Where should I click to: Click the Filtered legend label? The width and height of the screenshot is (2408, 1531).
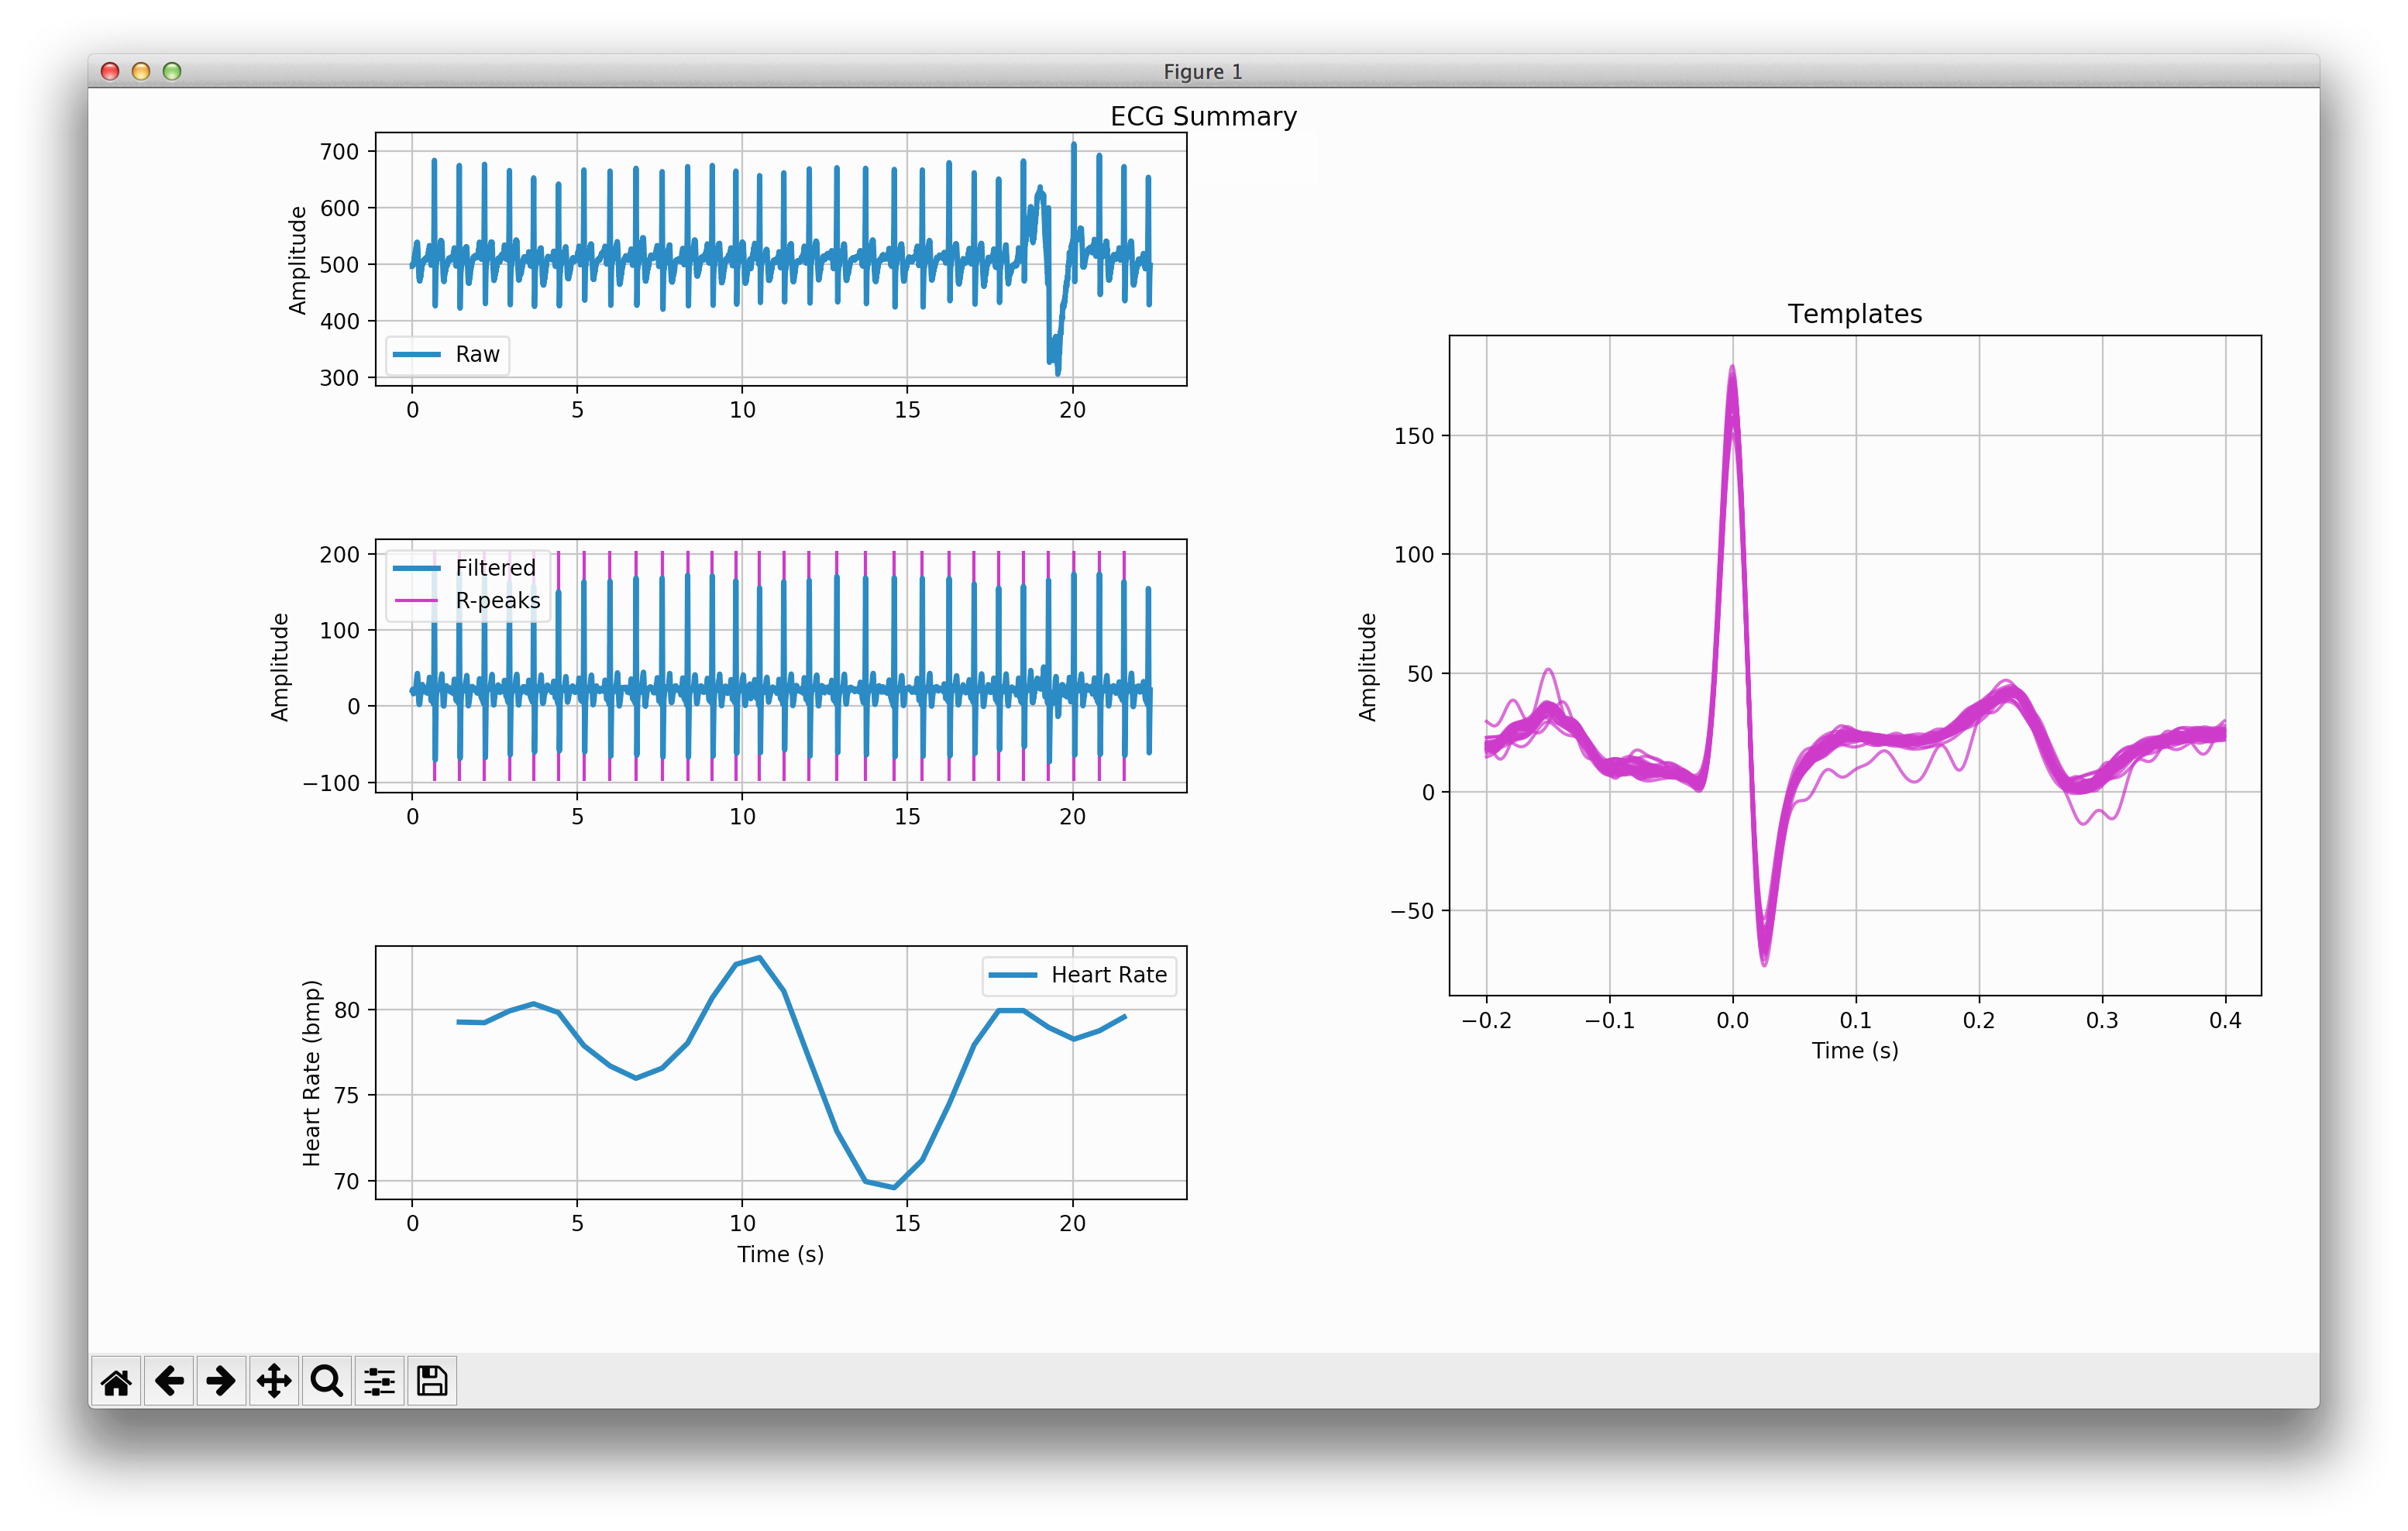[x=495, y=568]
